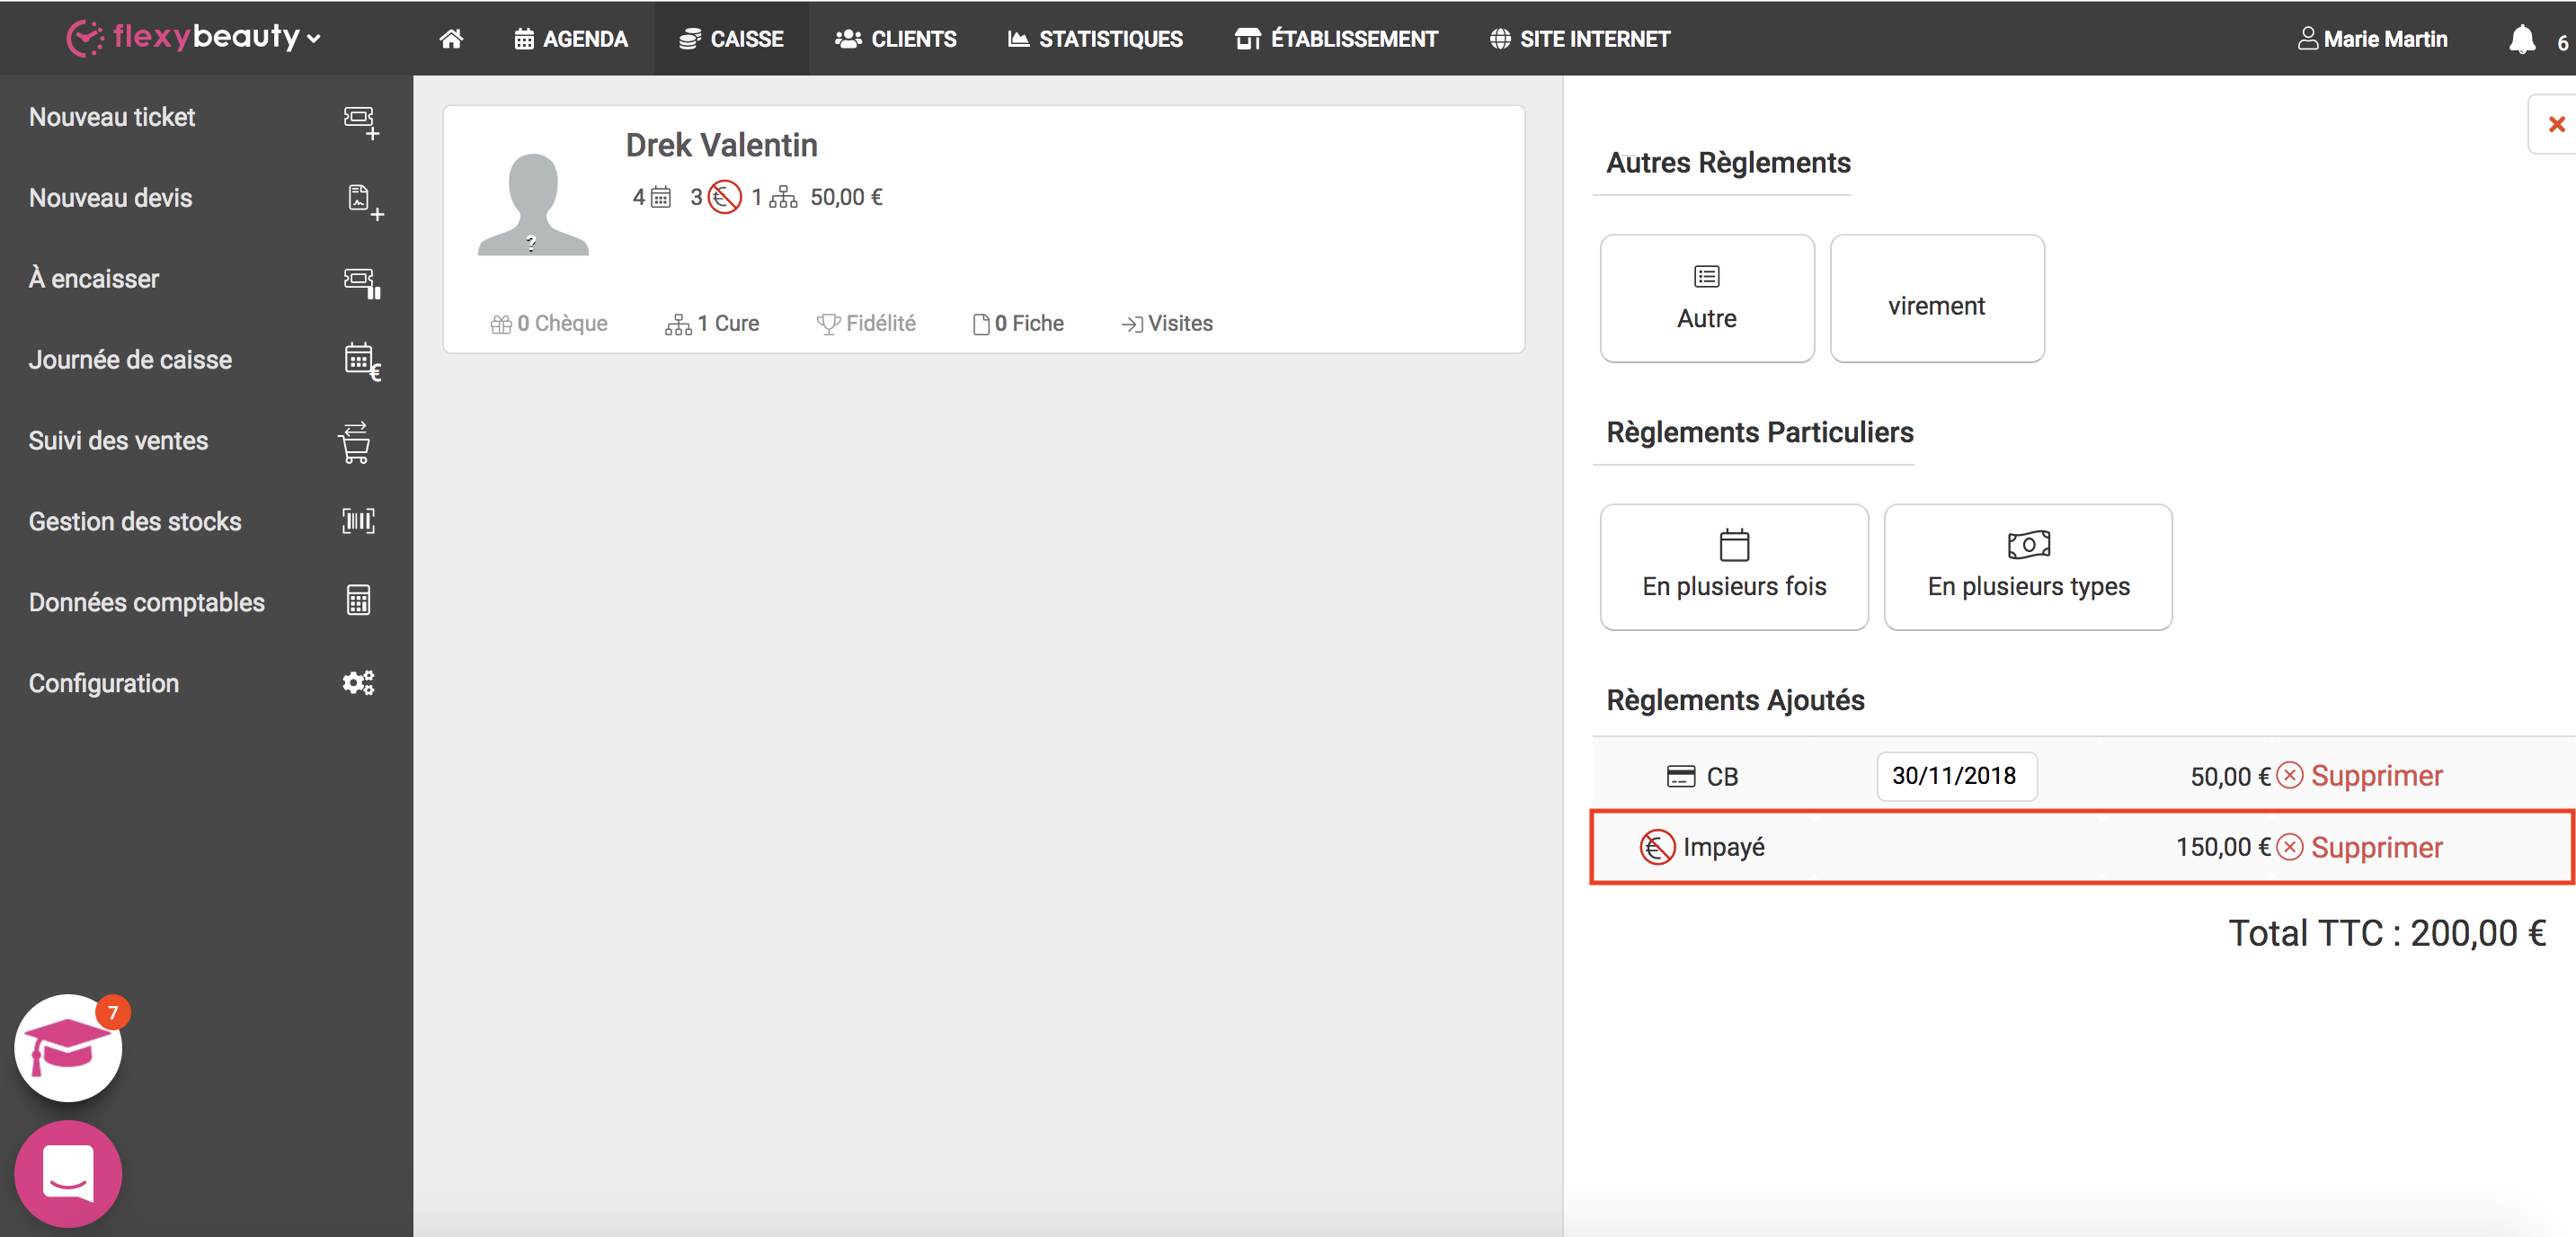Click the Journée de caisse calendar-euro icon
The height and width of the screenshot is (1237, 2576).
click(x=362, y=361)
